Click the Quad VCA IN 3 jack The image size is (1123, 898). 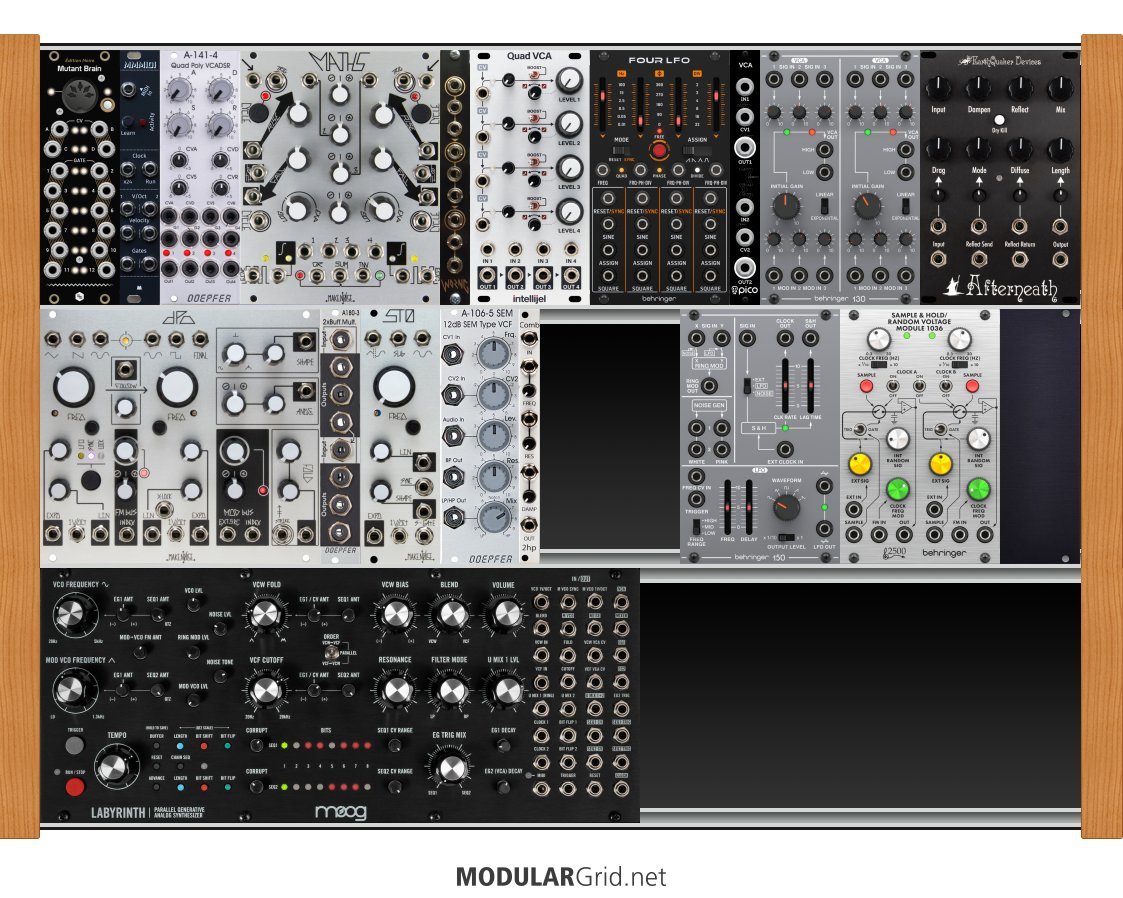click(x=543, y=250)
